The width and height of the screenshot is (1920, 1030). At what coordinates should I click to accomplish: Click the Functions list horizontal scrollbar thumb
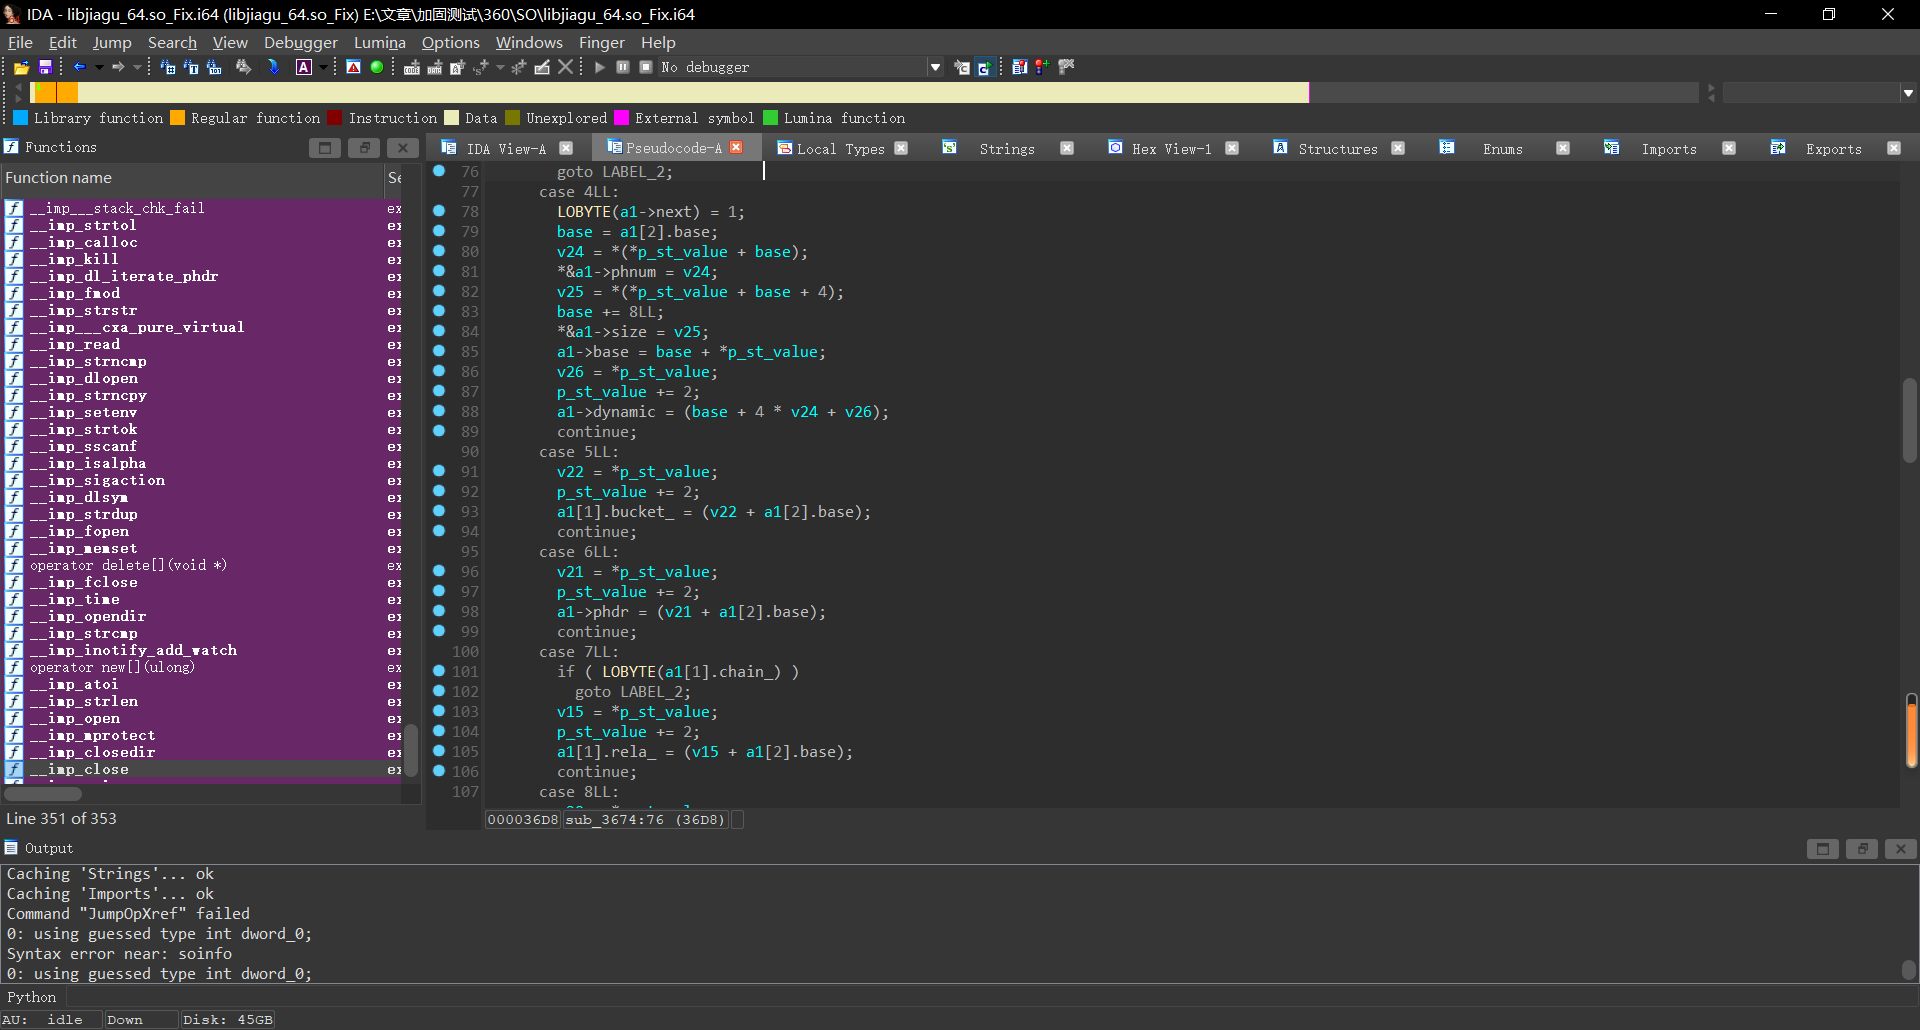(x=43, y=794)
